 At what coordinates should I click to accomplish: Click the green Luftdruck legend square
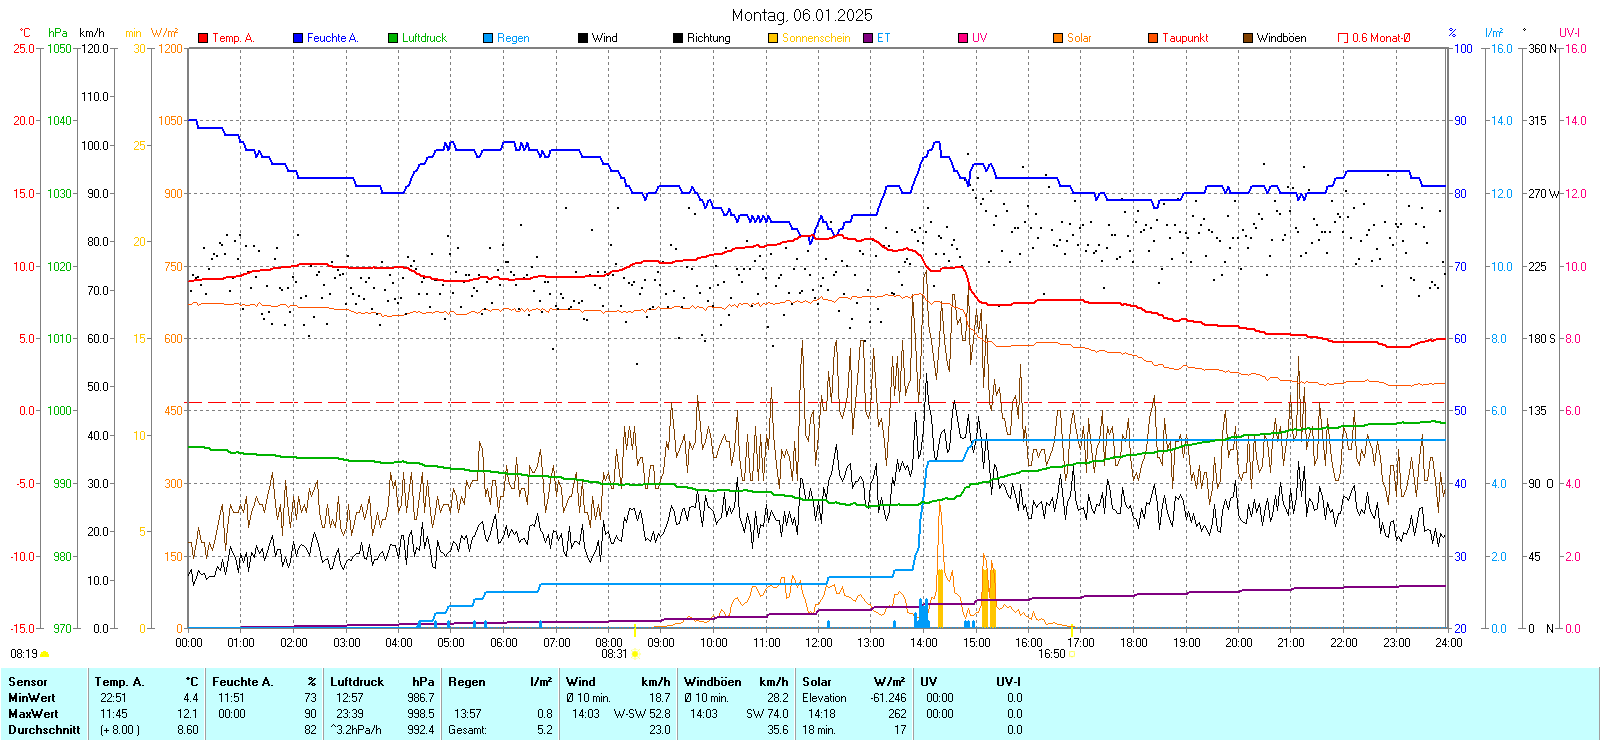point(393,38)
